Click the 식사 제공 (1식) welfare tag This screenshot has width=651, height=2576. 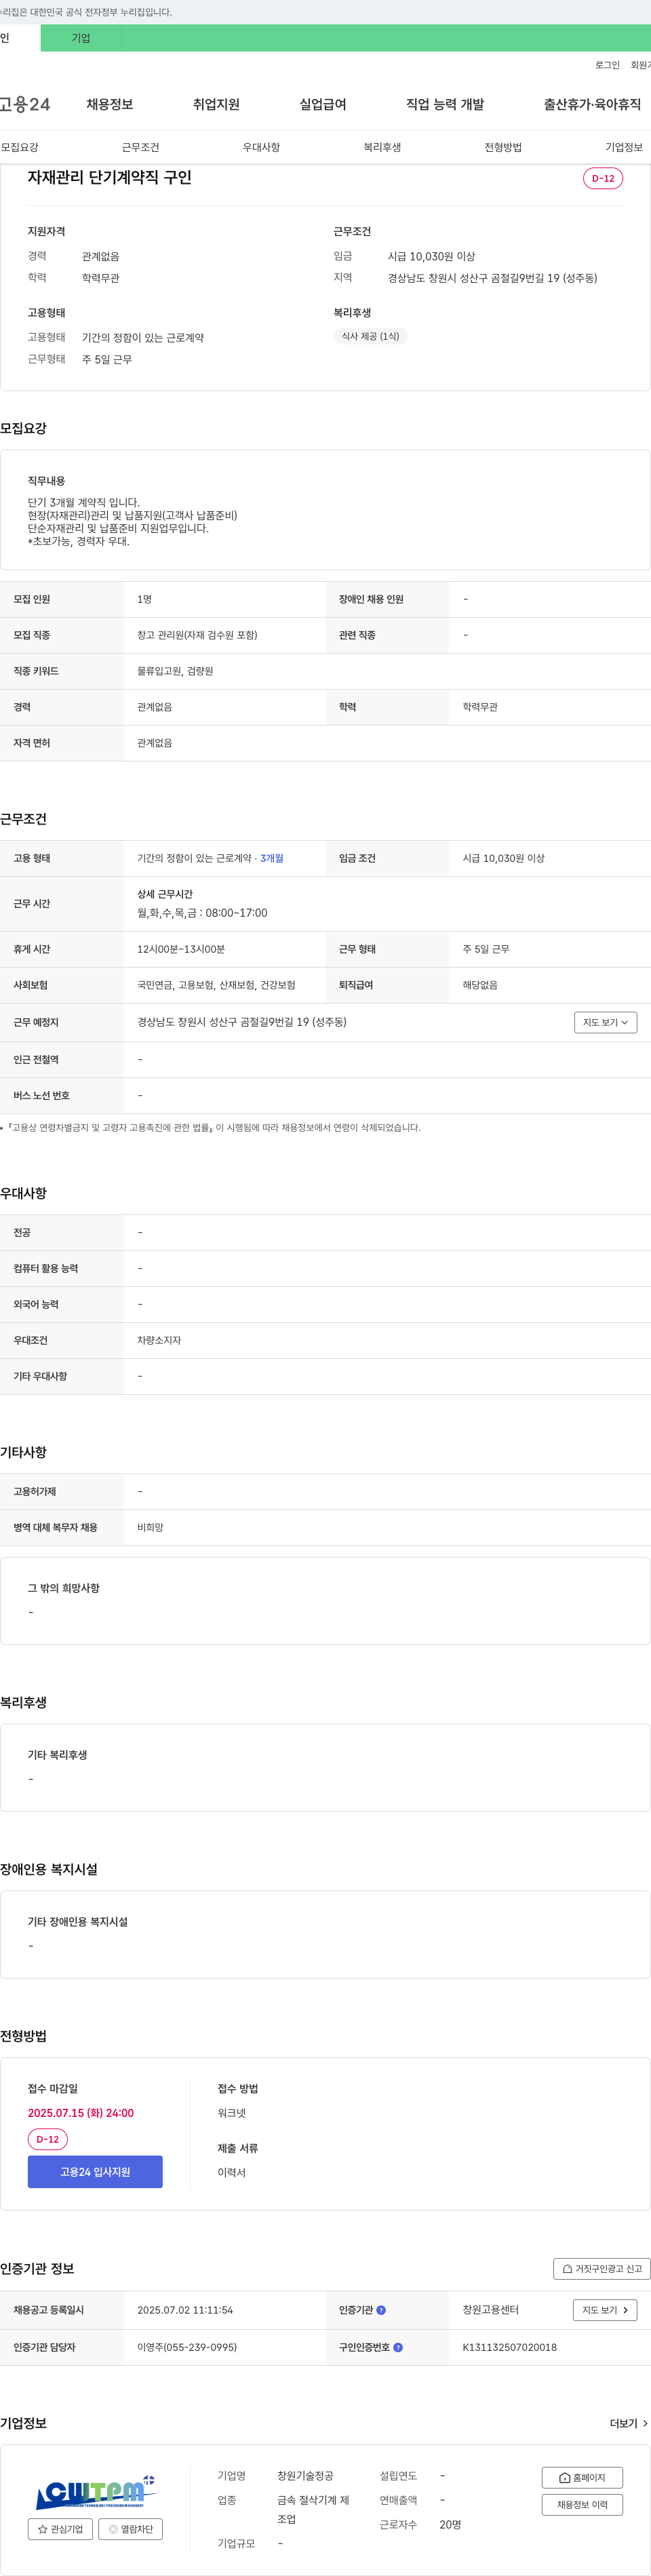(x=370, y=337)
